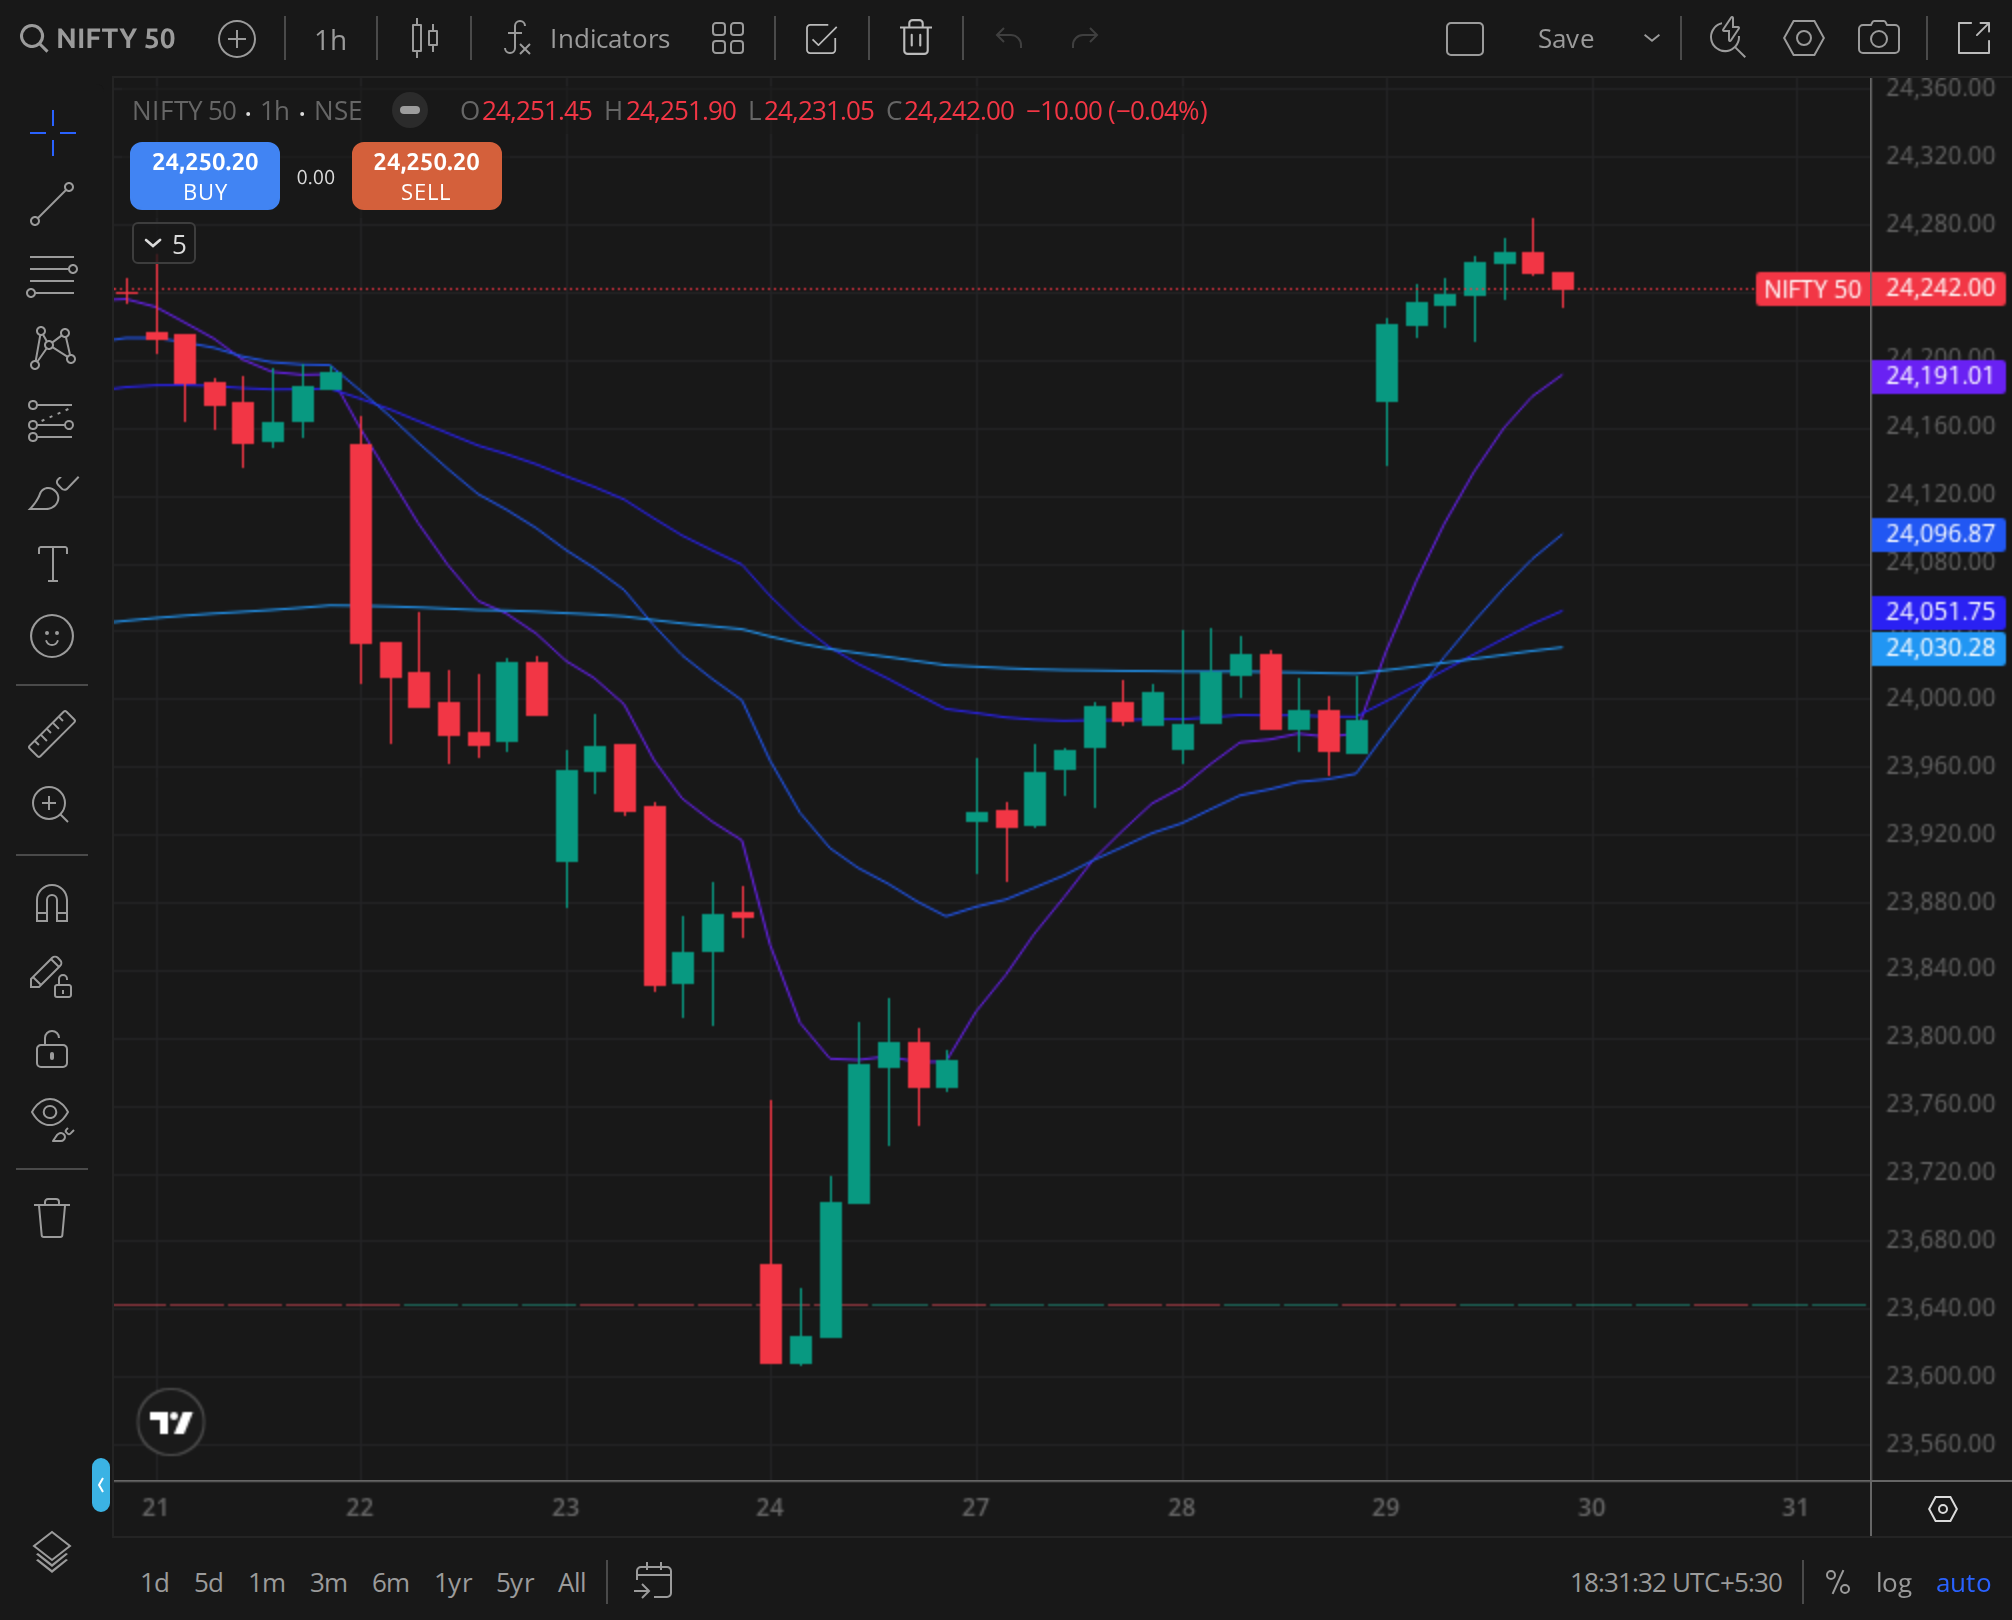
Task: Open the timezone menu at 18:31:32 UTC+5:30
Action: (x=1676, y=1582)
